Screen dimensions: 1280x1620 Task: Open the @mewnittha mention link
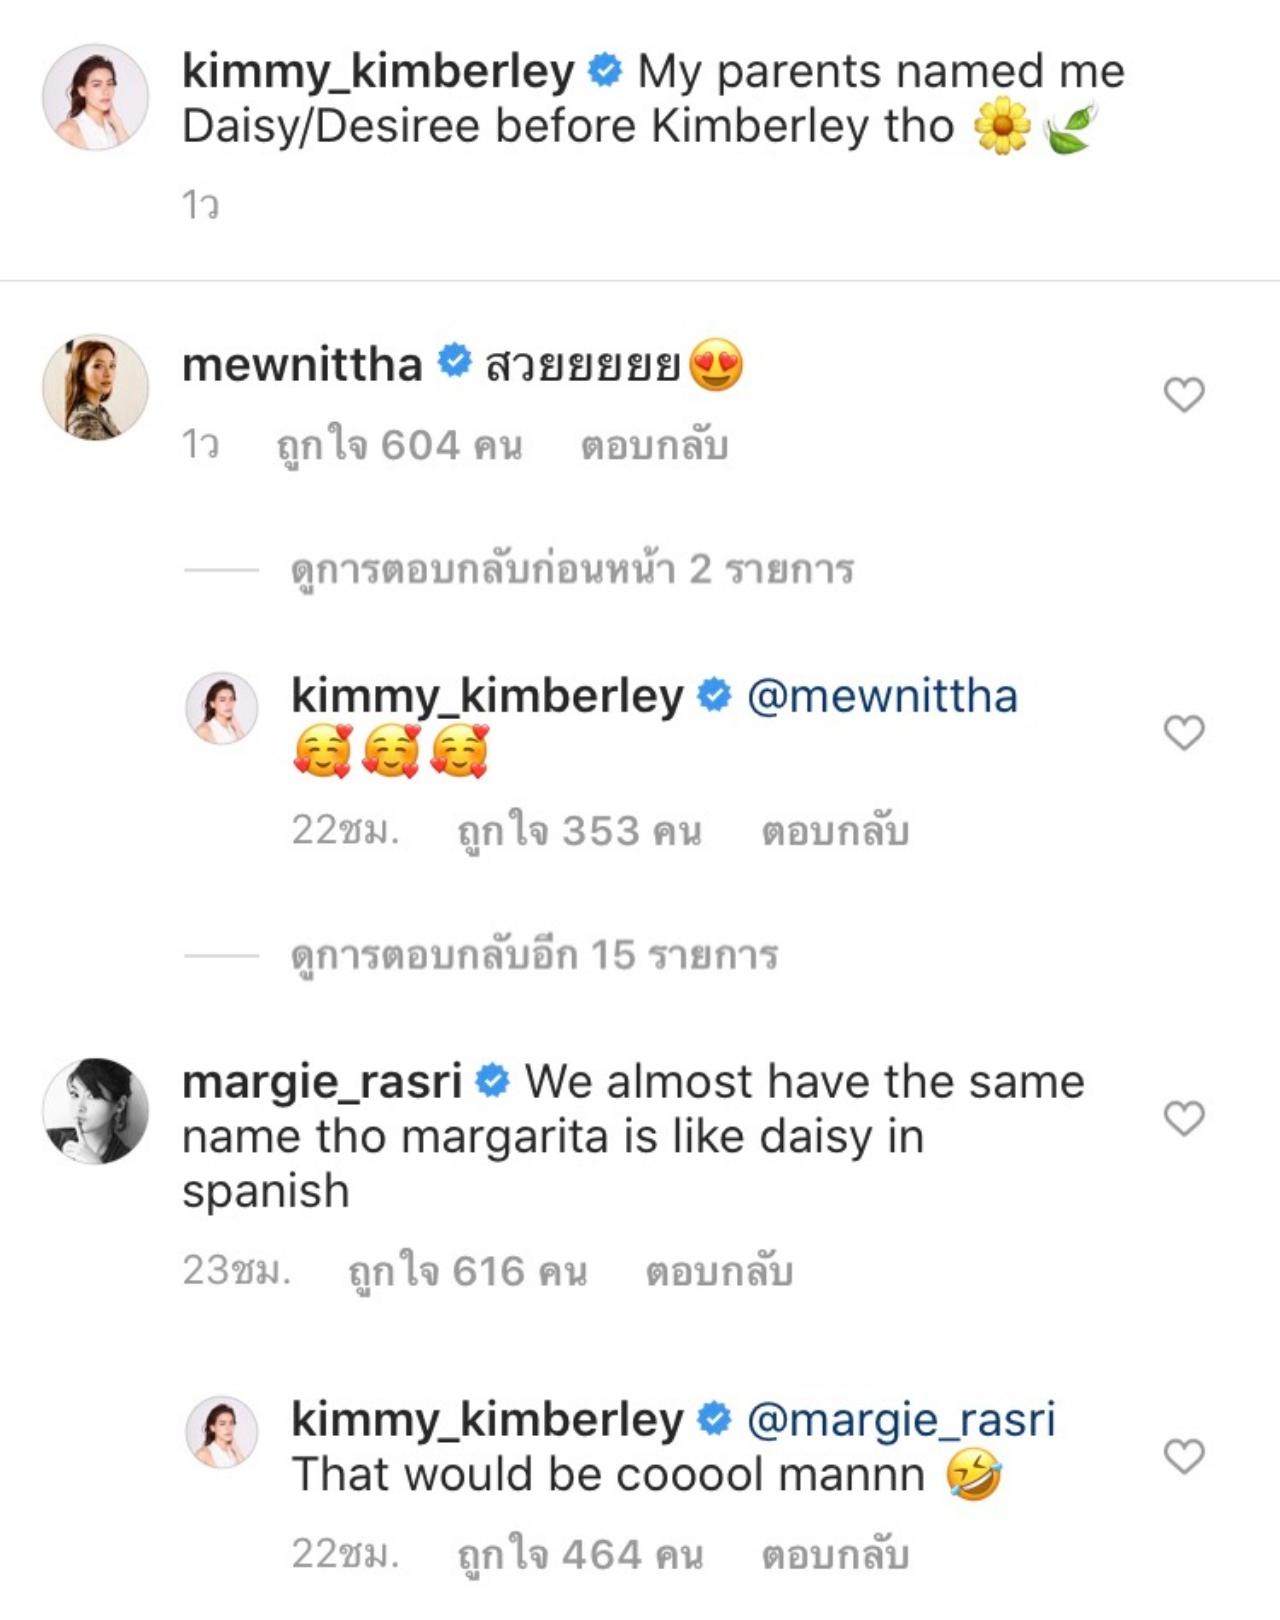pyautogui.click(x=882, y=696)
